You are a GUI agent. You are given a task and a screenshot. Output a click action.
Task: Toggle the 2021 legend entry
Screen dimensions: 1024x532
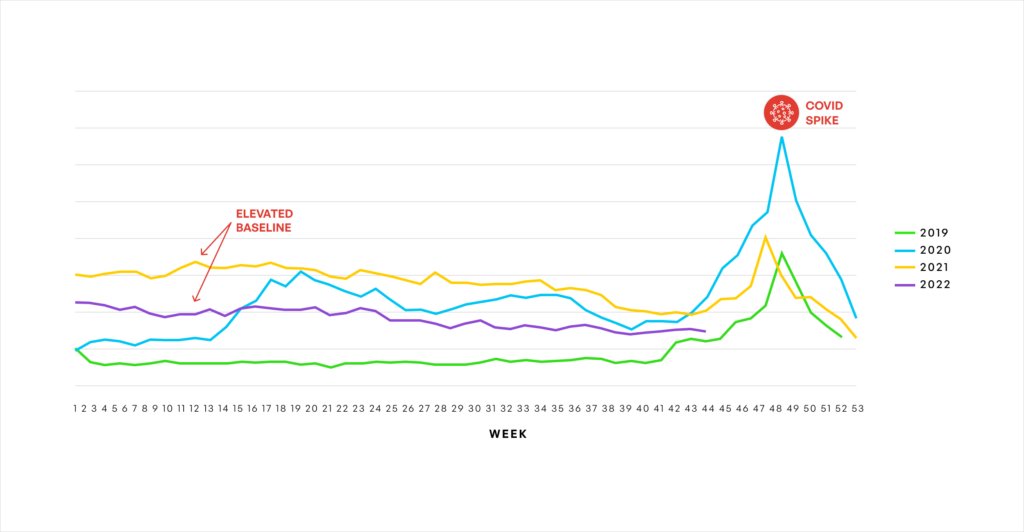click(923, 267)
